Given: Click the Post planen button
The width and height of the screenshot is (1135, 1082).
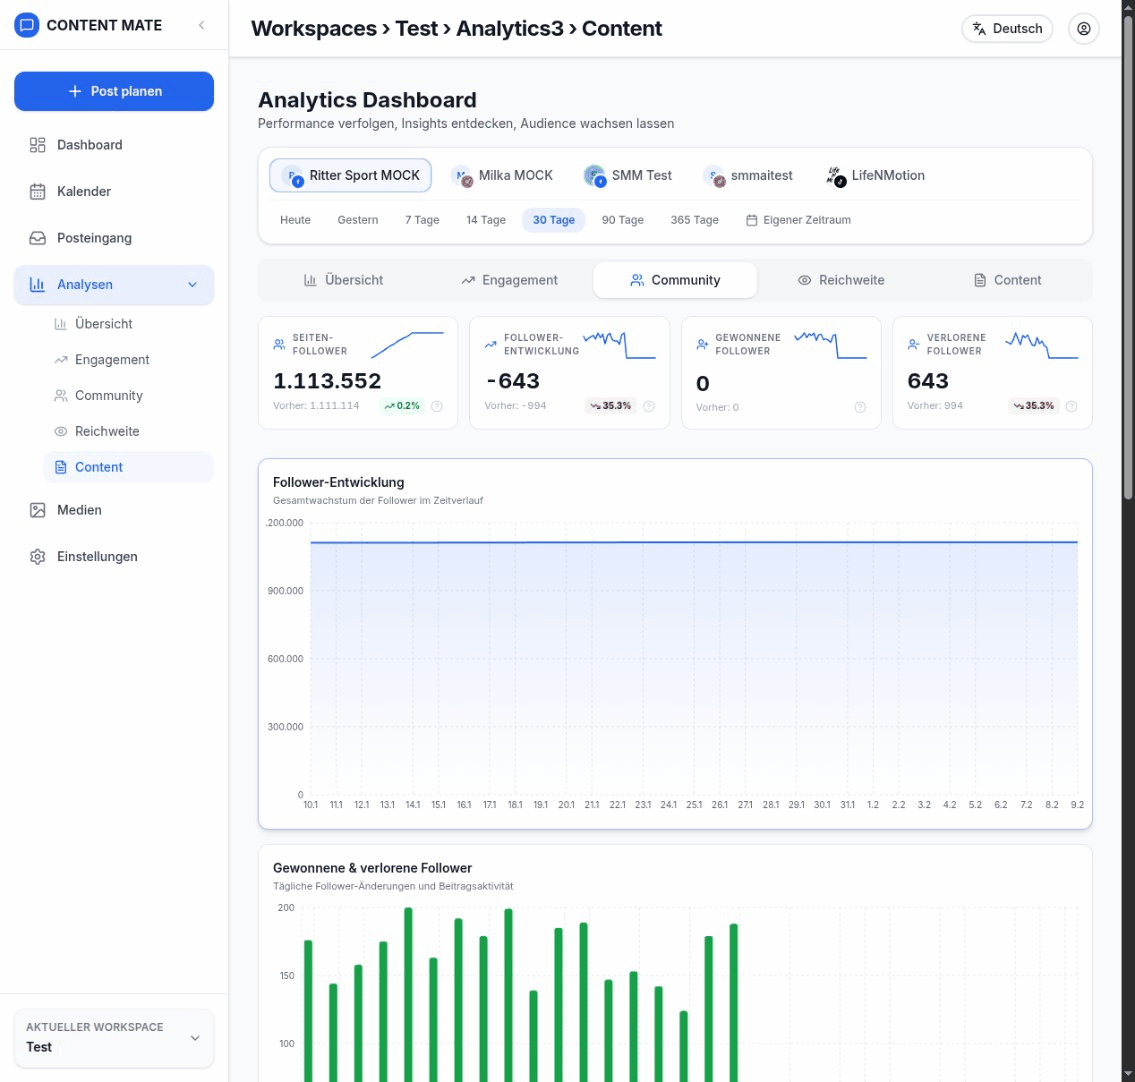Looking at the screenshot, I should [114, 91].
